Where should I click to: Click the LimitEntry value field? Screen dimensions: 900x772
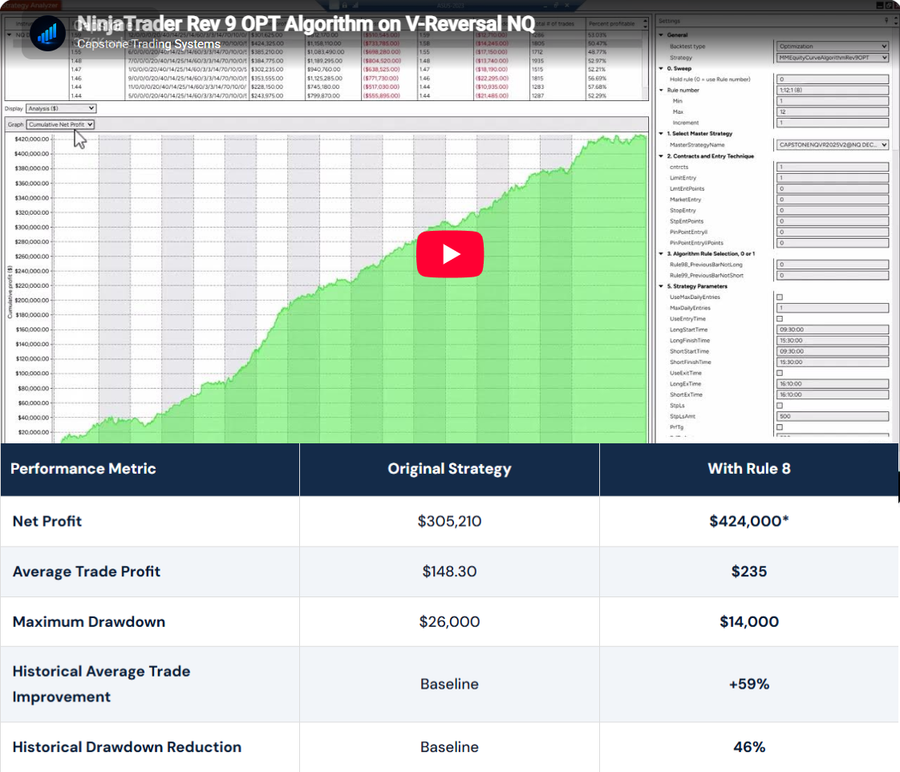pyautogui.click(x=832, y=177)
